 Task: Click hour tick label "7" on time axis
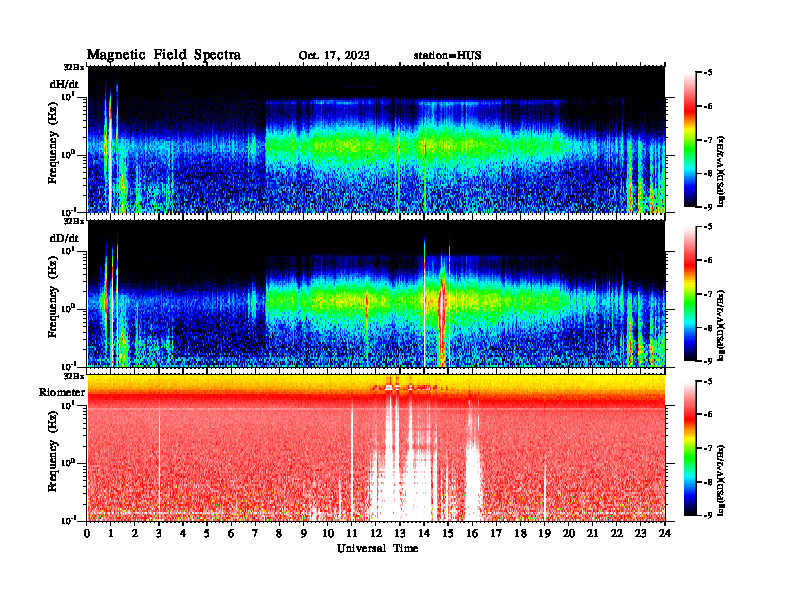[256, 534]
